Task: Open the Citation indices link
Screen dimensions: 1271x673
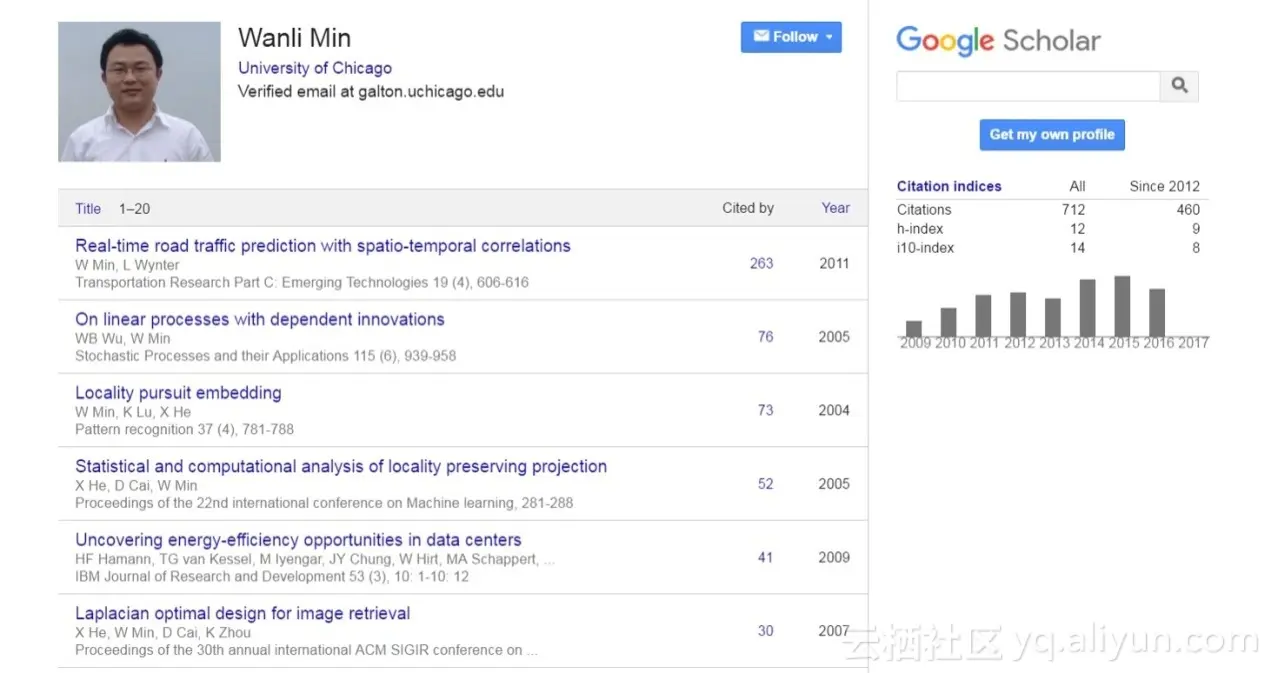Action: tap(948, 186)
